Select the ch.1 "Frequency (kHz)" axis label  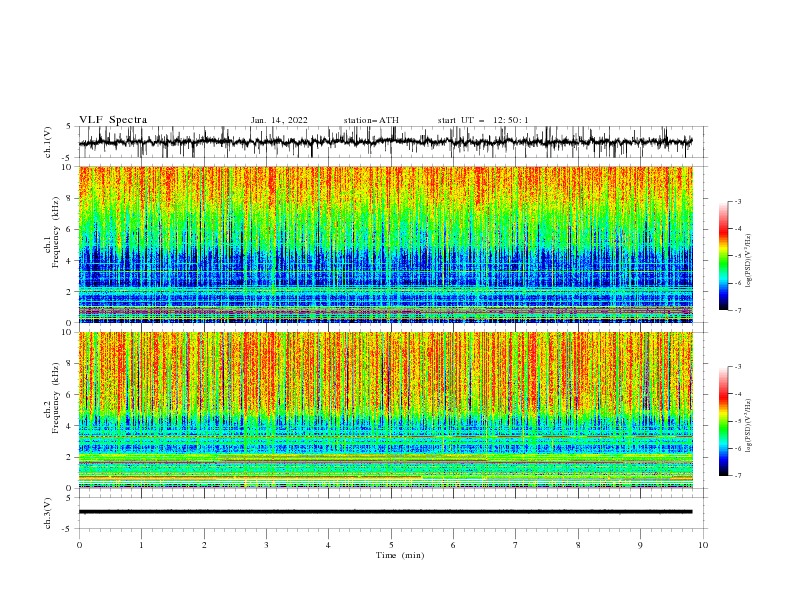(56, 230)
